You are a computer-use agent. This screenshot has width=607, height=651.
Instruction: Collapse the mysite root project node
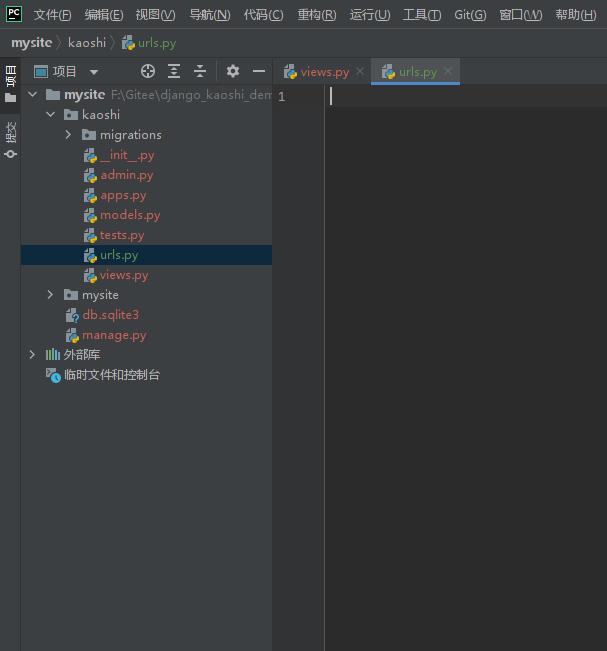tap(32, 95)
